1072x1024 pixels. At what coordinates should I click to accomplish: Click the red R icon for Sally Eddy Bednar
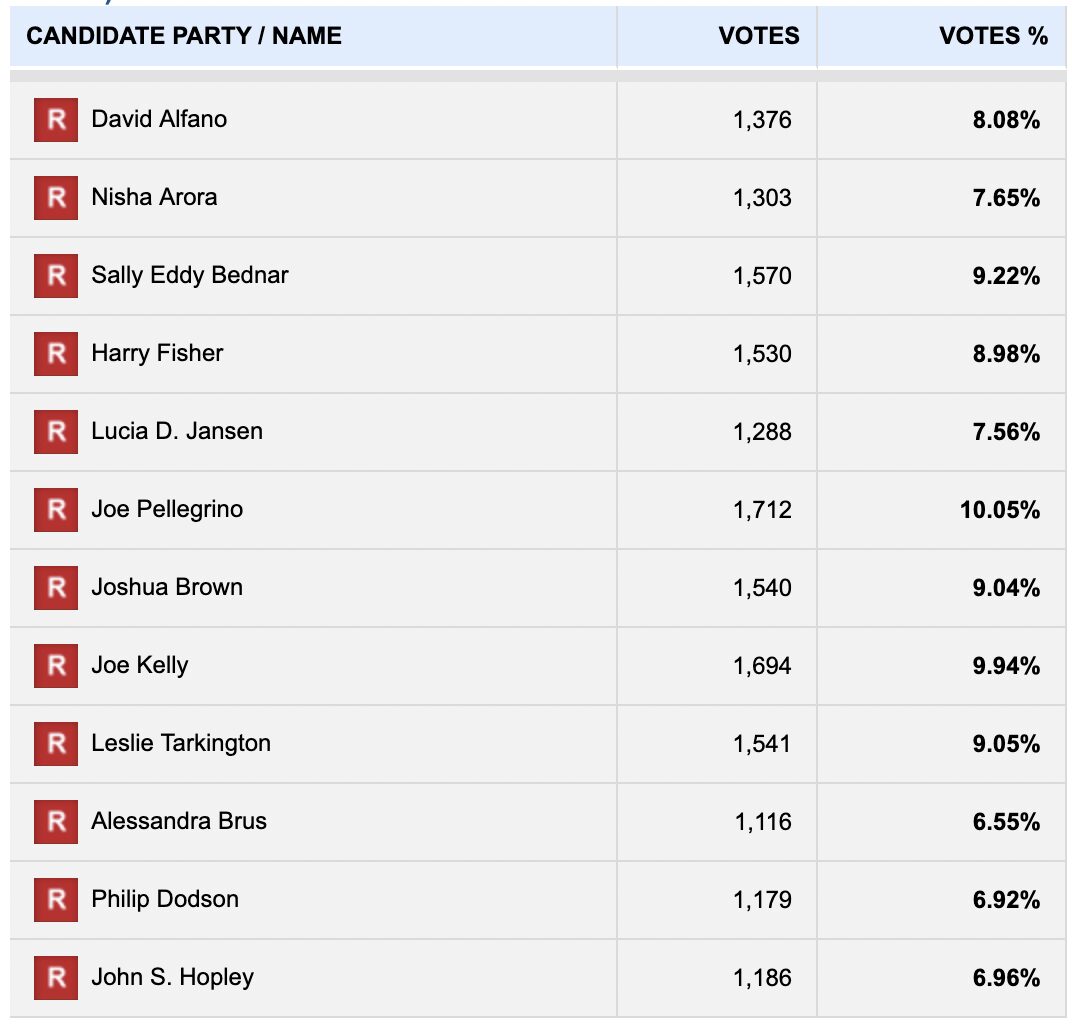point(56,276)
